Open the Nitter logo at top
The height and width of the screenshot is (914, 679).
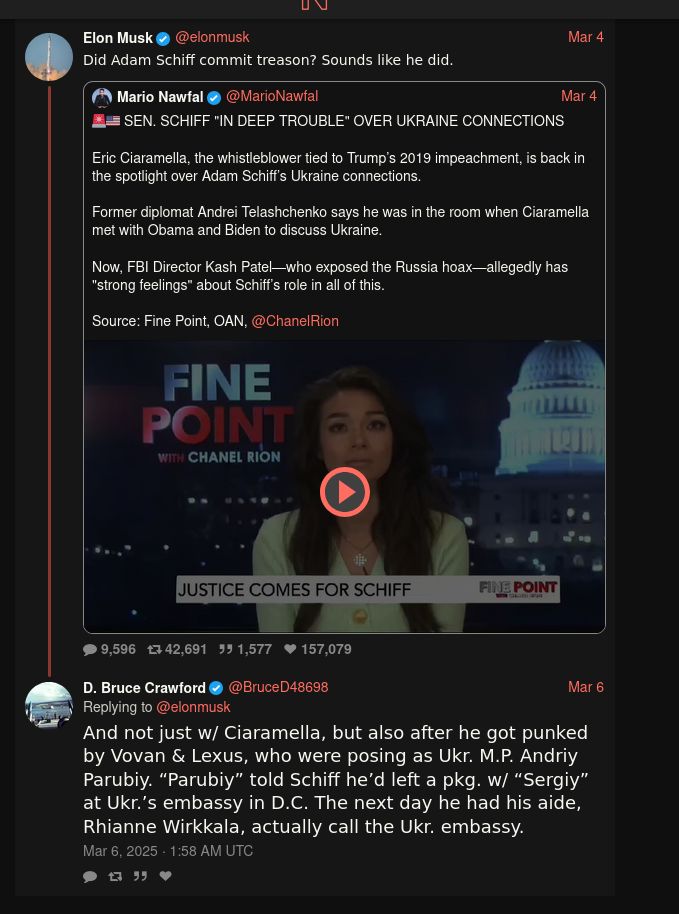click(315, 5)
